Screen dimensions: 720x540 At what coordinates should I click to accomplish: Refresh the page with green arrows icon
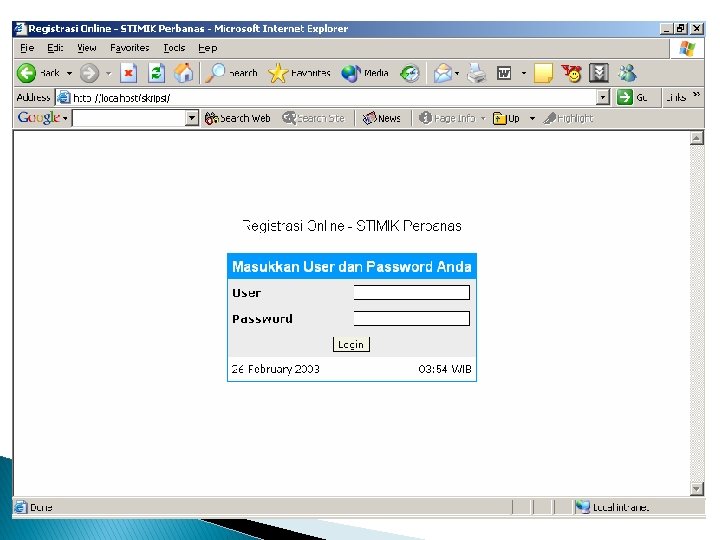point(156,73)
